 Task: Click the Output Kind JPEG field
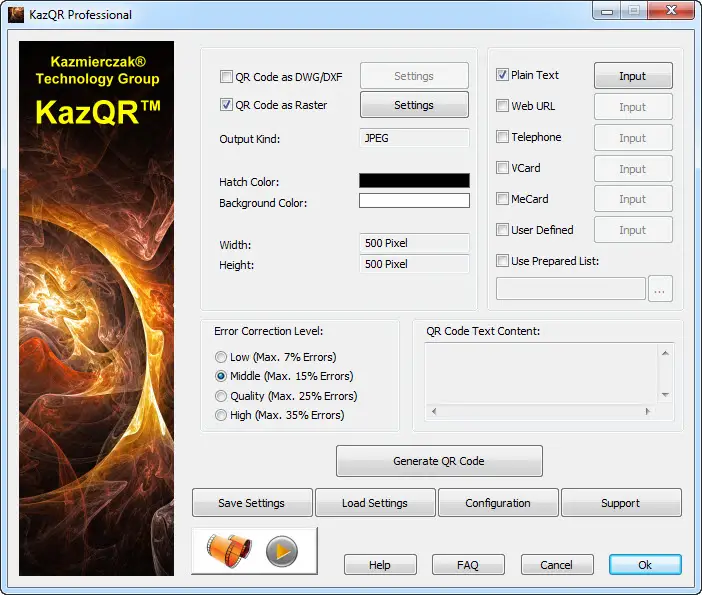pos(414,138)
